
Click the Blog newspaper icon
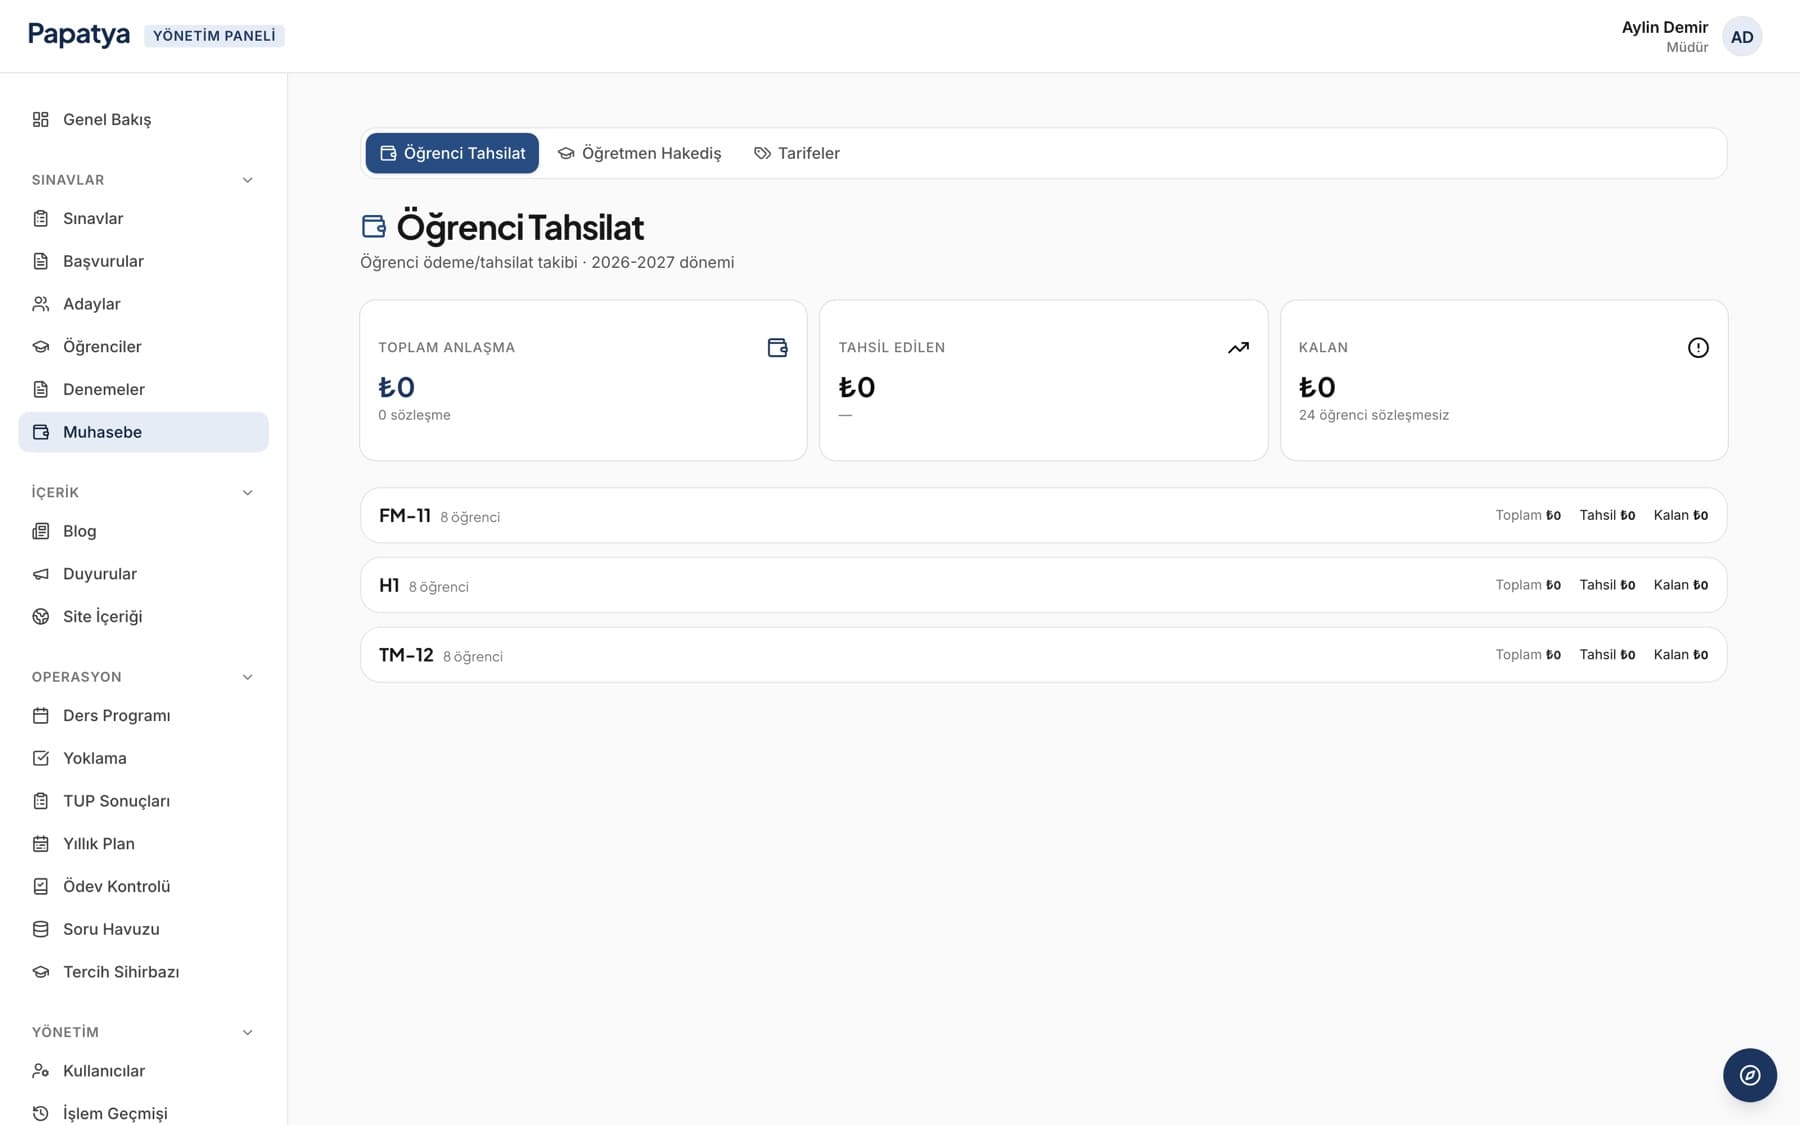(41, 531)
